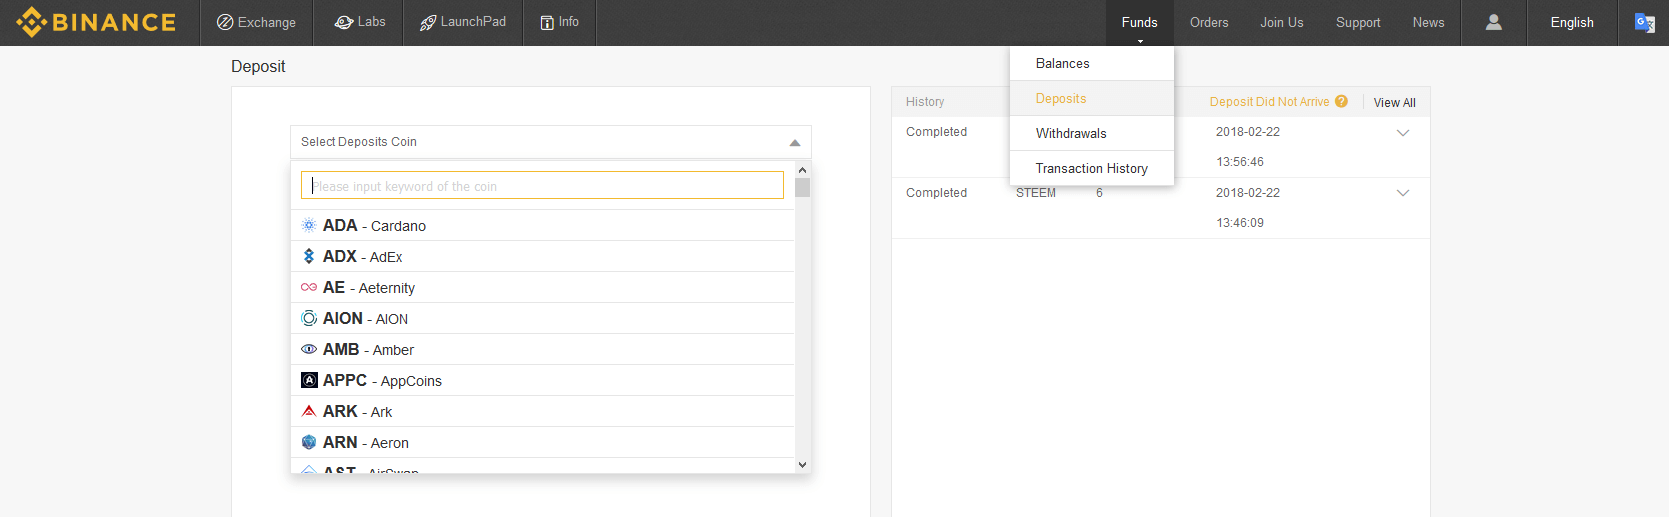
Task: Select Withdrawals from Funds menu
Action: point(1092,133)
